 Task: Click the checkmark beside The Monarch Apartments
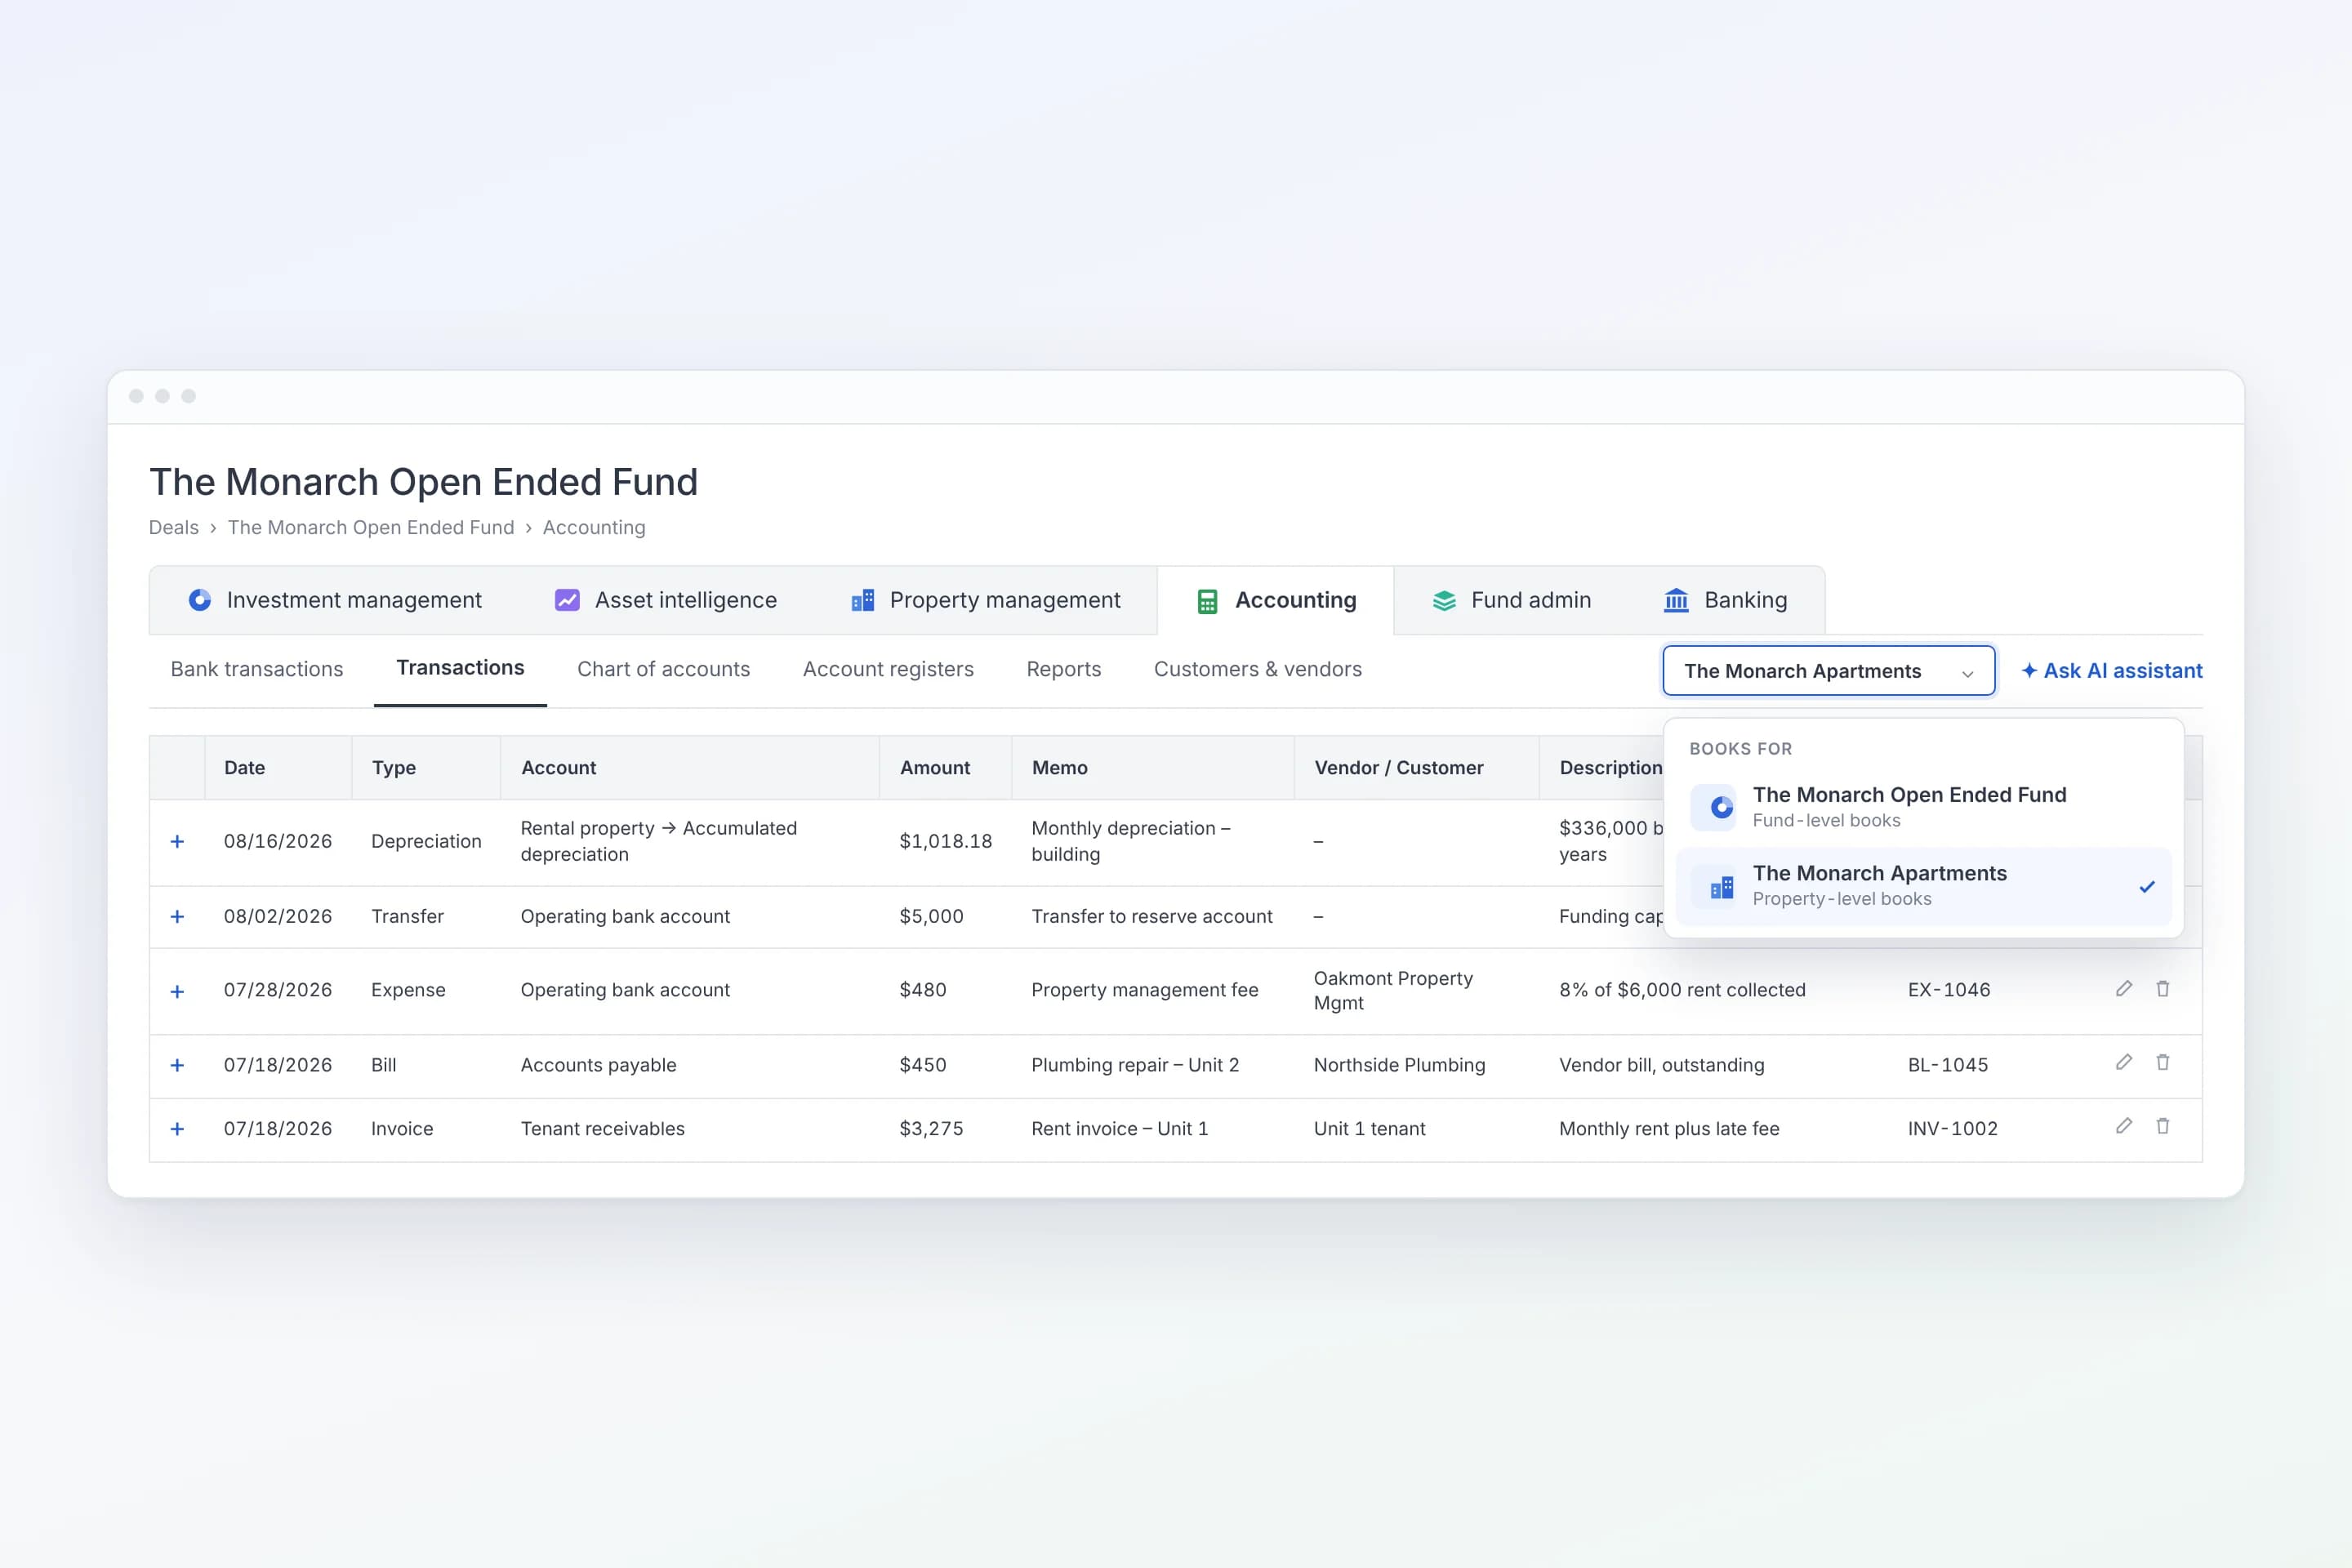[2147, 887]
